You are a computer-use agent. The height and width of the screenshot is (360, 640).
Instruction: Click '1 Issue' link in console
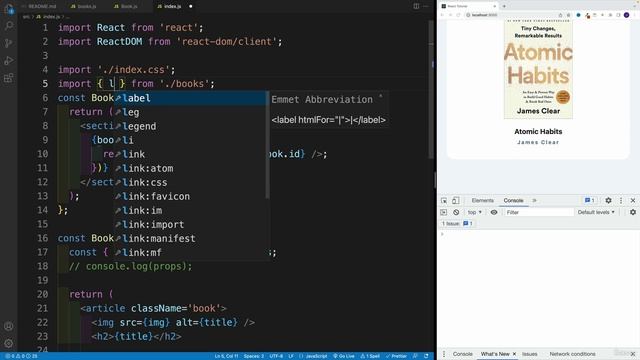[x=457, y=224]
